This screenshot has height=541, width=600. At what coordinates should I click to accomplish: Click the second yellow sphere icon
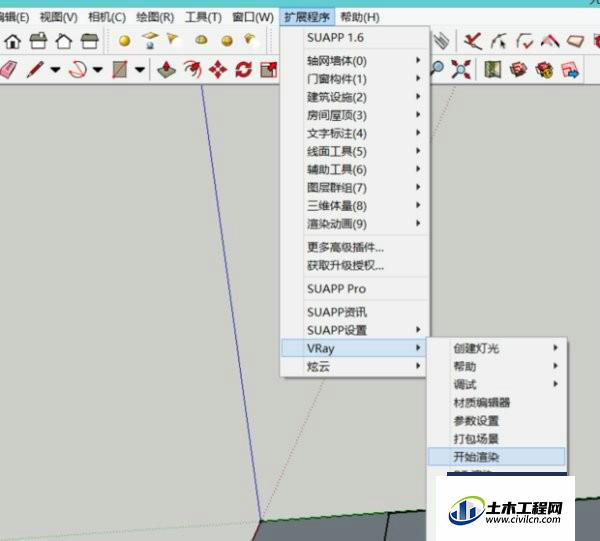(x=227, y=41)
